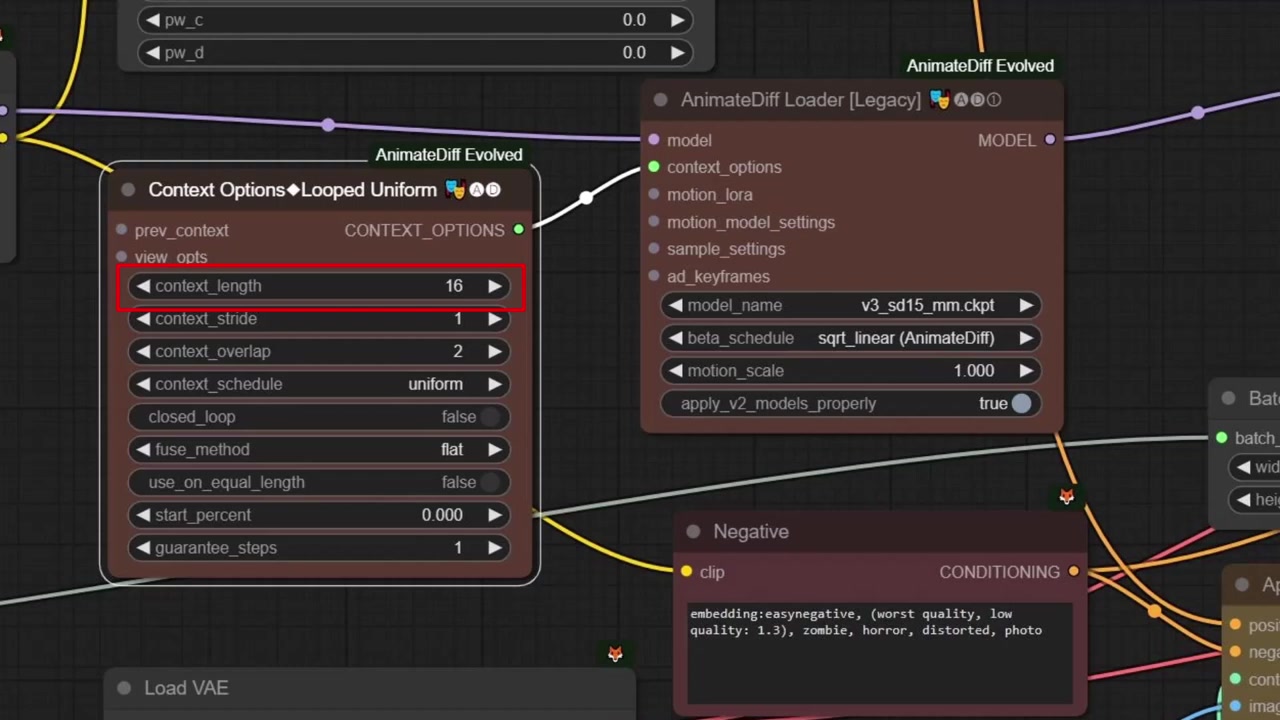The image size is (1280, 720).
Task: Click the model input port on AnimateDiff Loader
Action: [654, 140]
